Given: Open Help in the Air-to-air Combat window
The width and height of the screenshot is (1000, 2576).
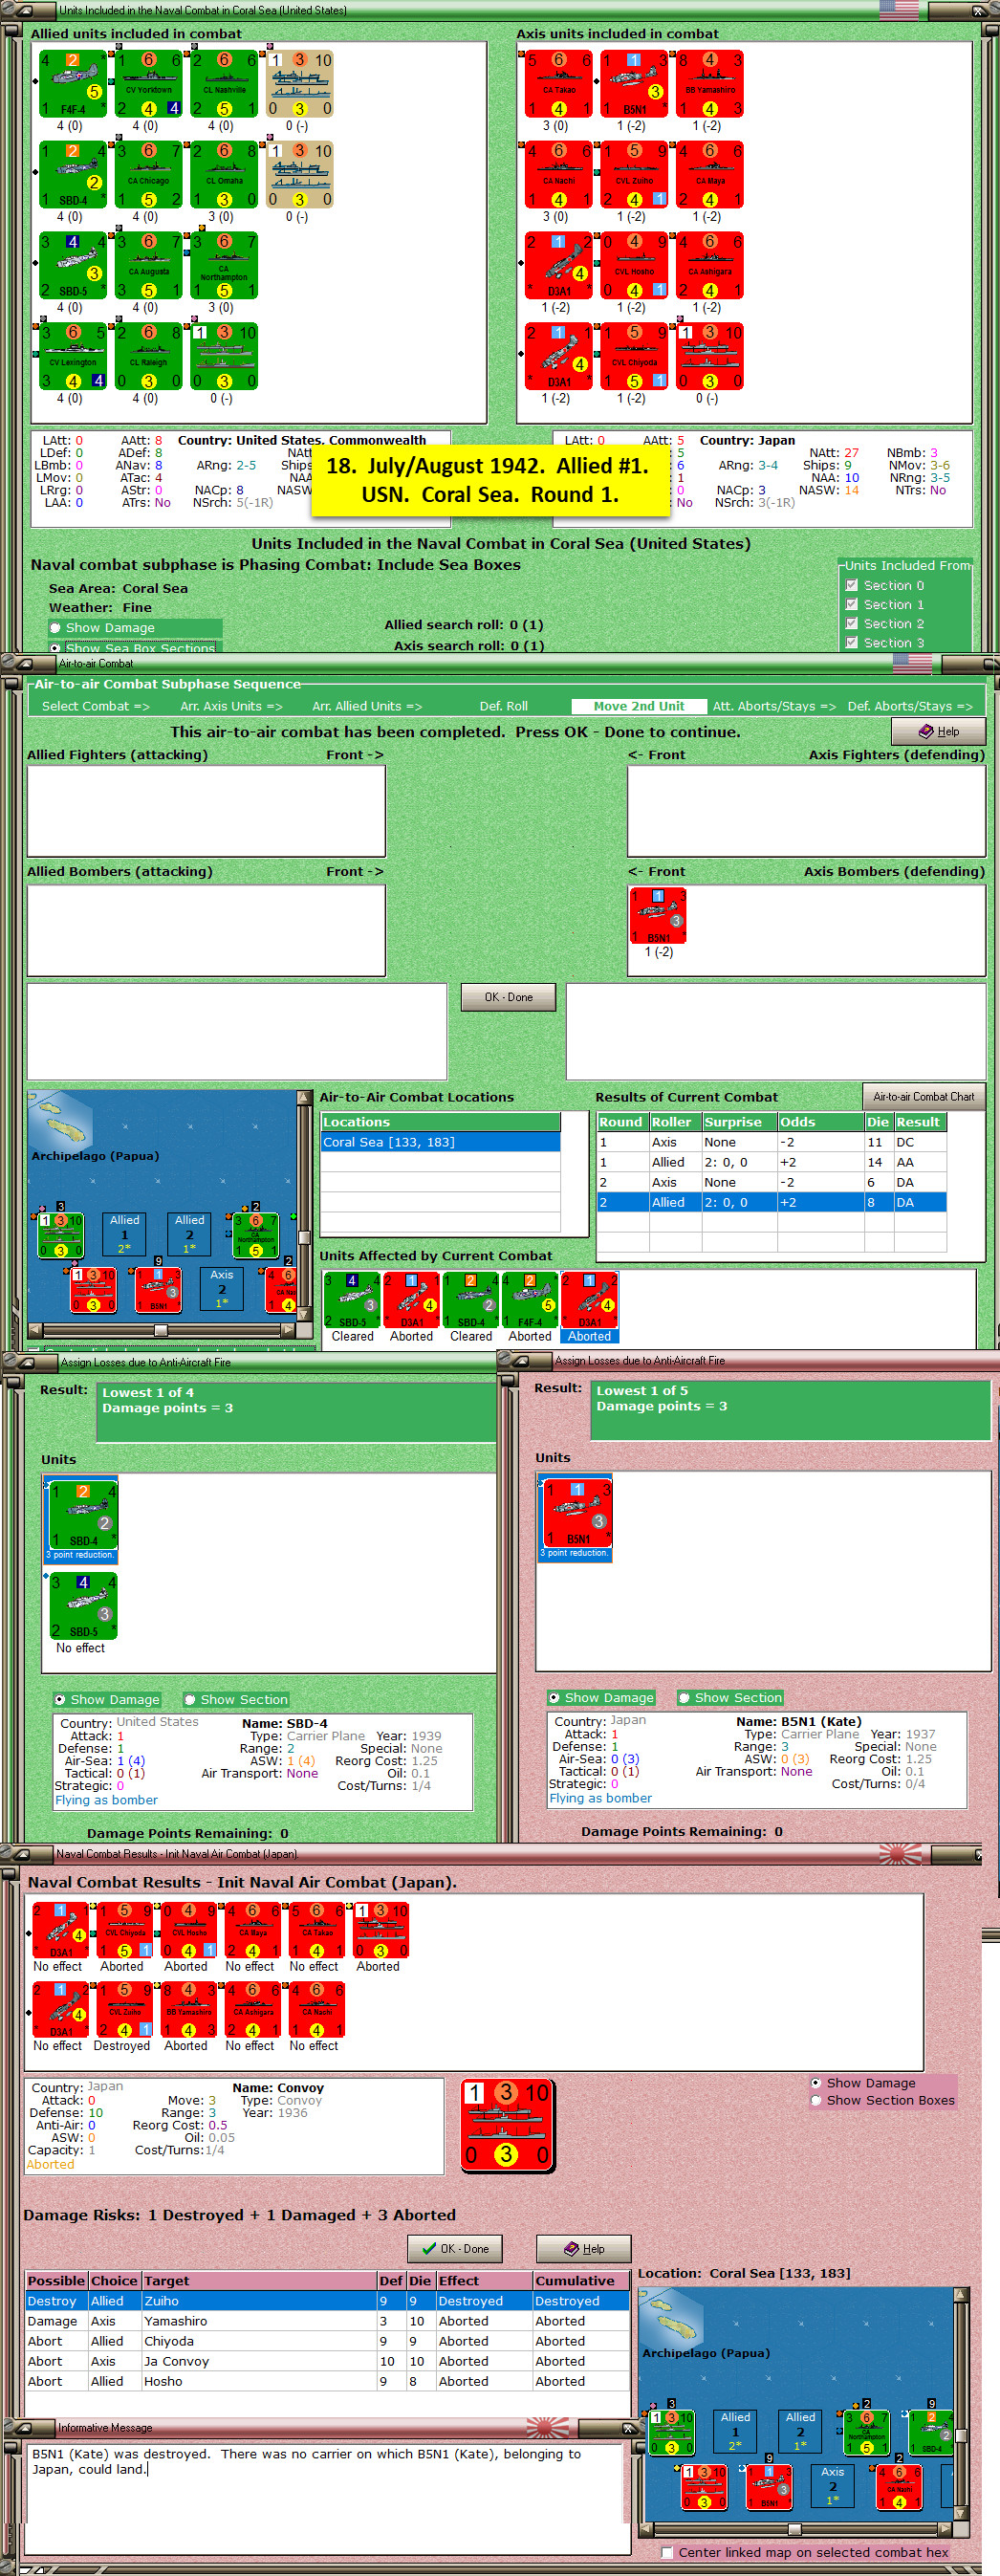Looking at the screenshot, I should (938, 731).
